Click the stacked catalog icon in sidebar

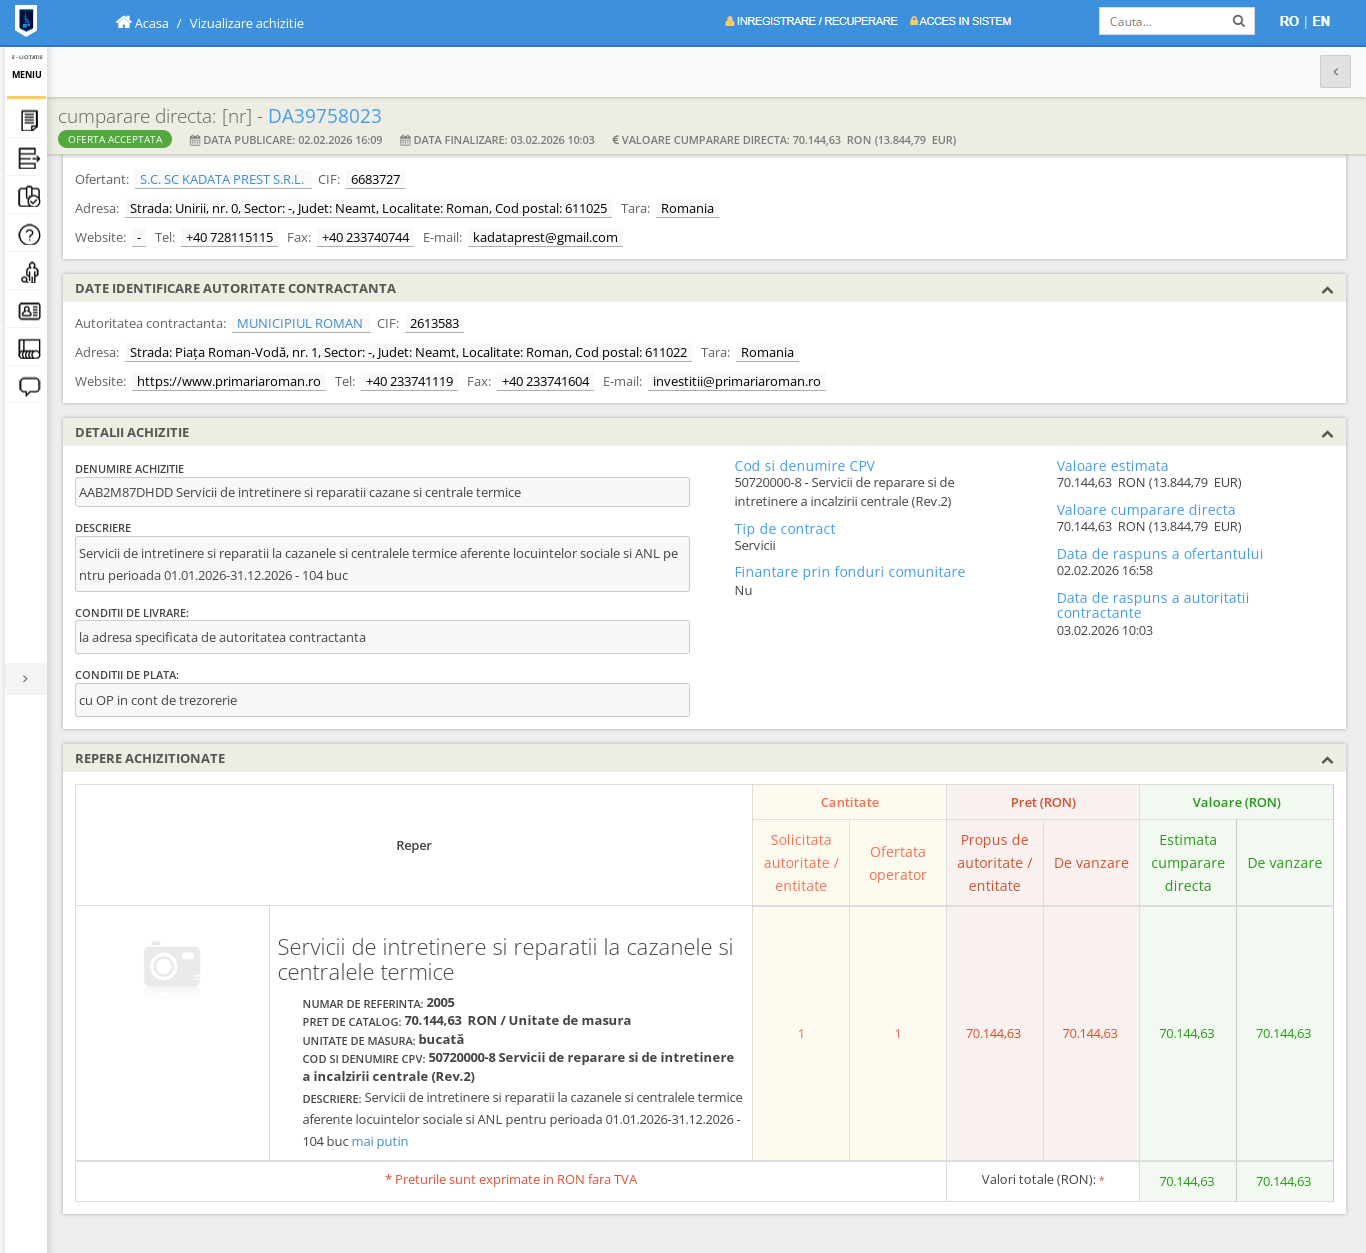[x=29, y=349]
